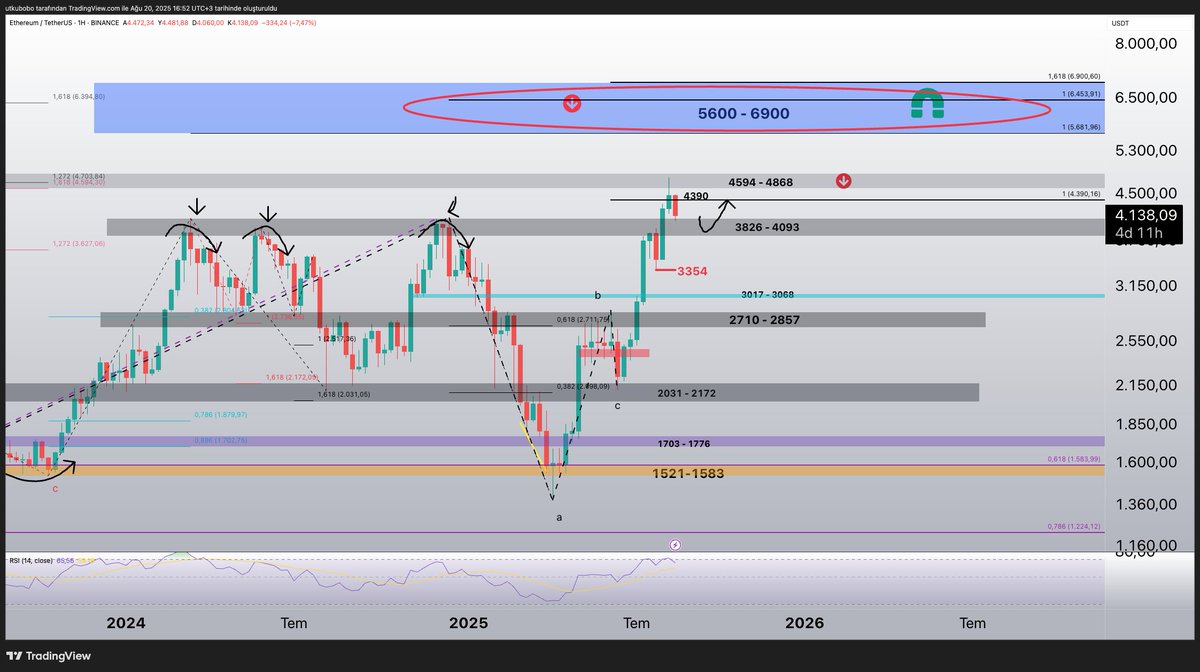The height and width of the screenshot is (672, 1200).
Task: Click wave label b near 3017 line
Action: tap(597, 296)
